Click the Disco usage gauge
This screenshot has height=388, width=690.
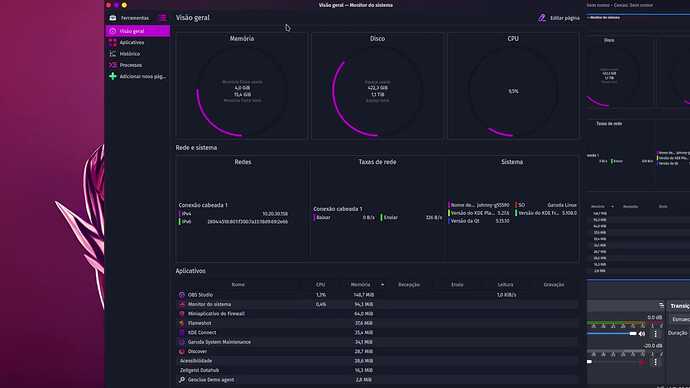[377, 92]
